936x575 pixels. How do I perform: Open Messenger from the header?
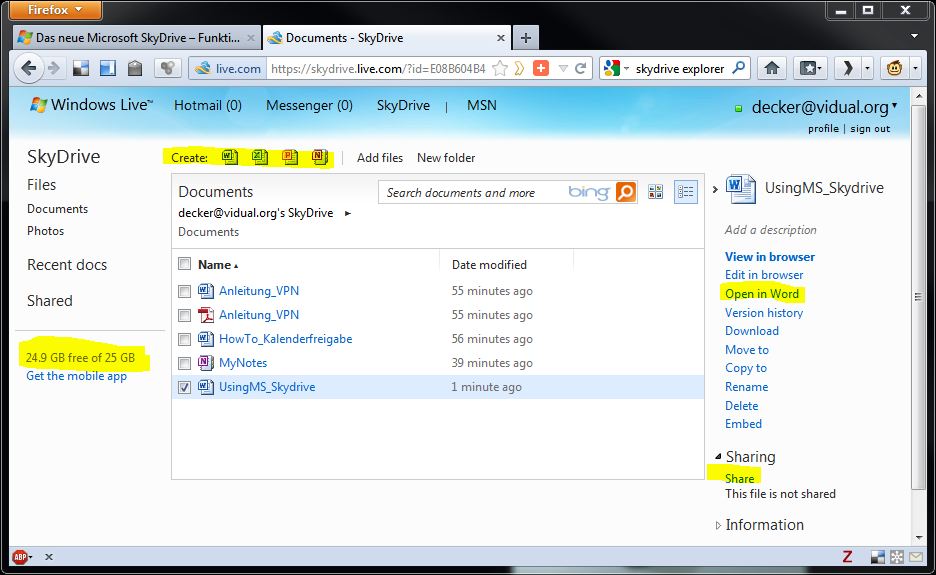point(309,105)
